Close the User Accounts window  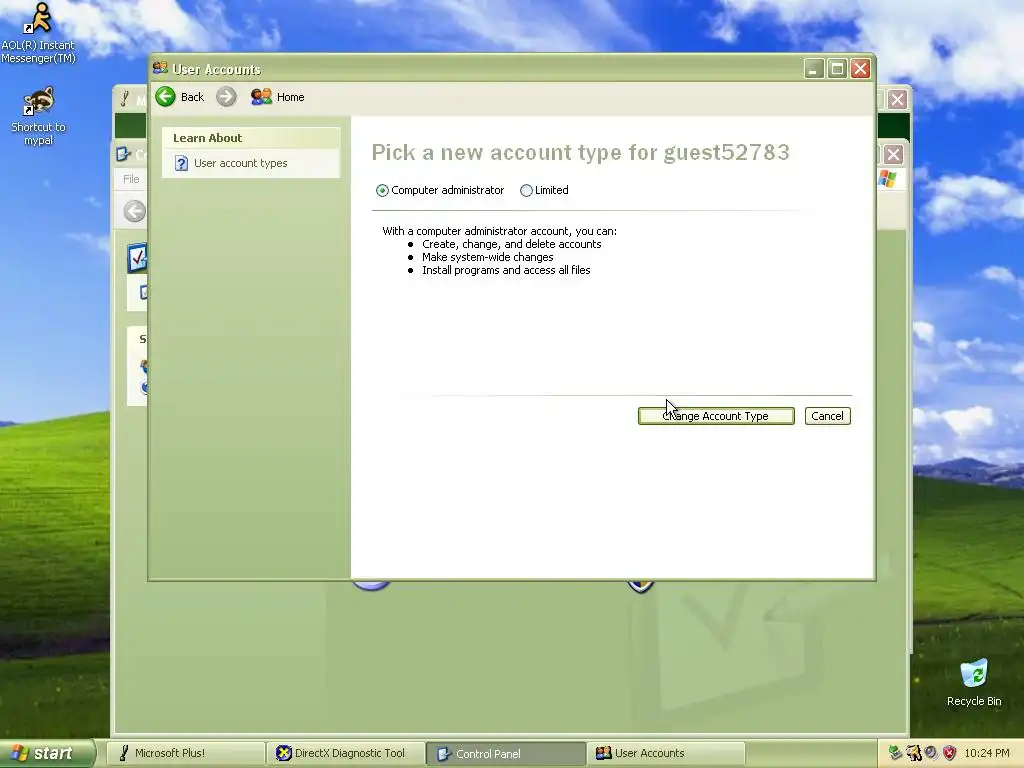(x=861, y=69)
